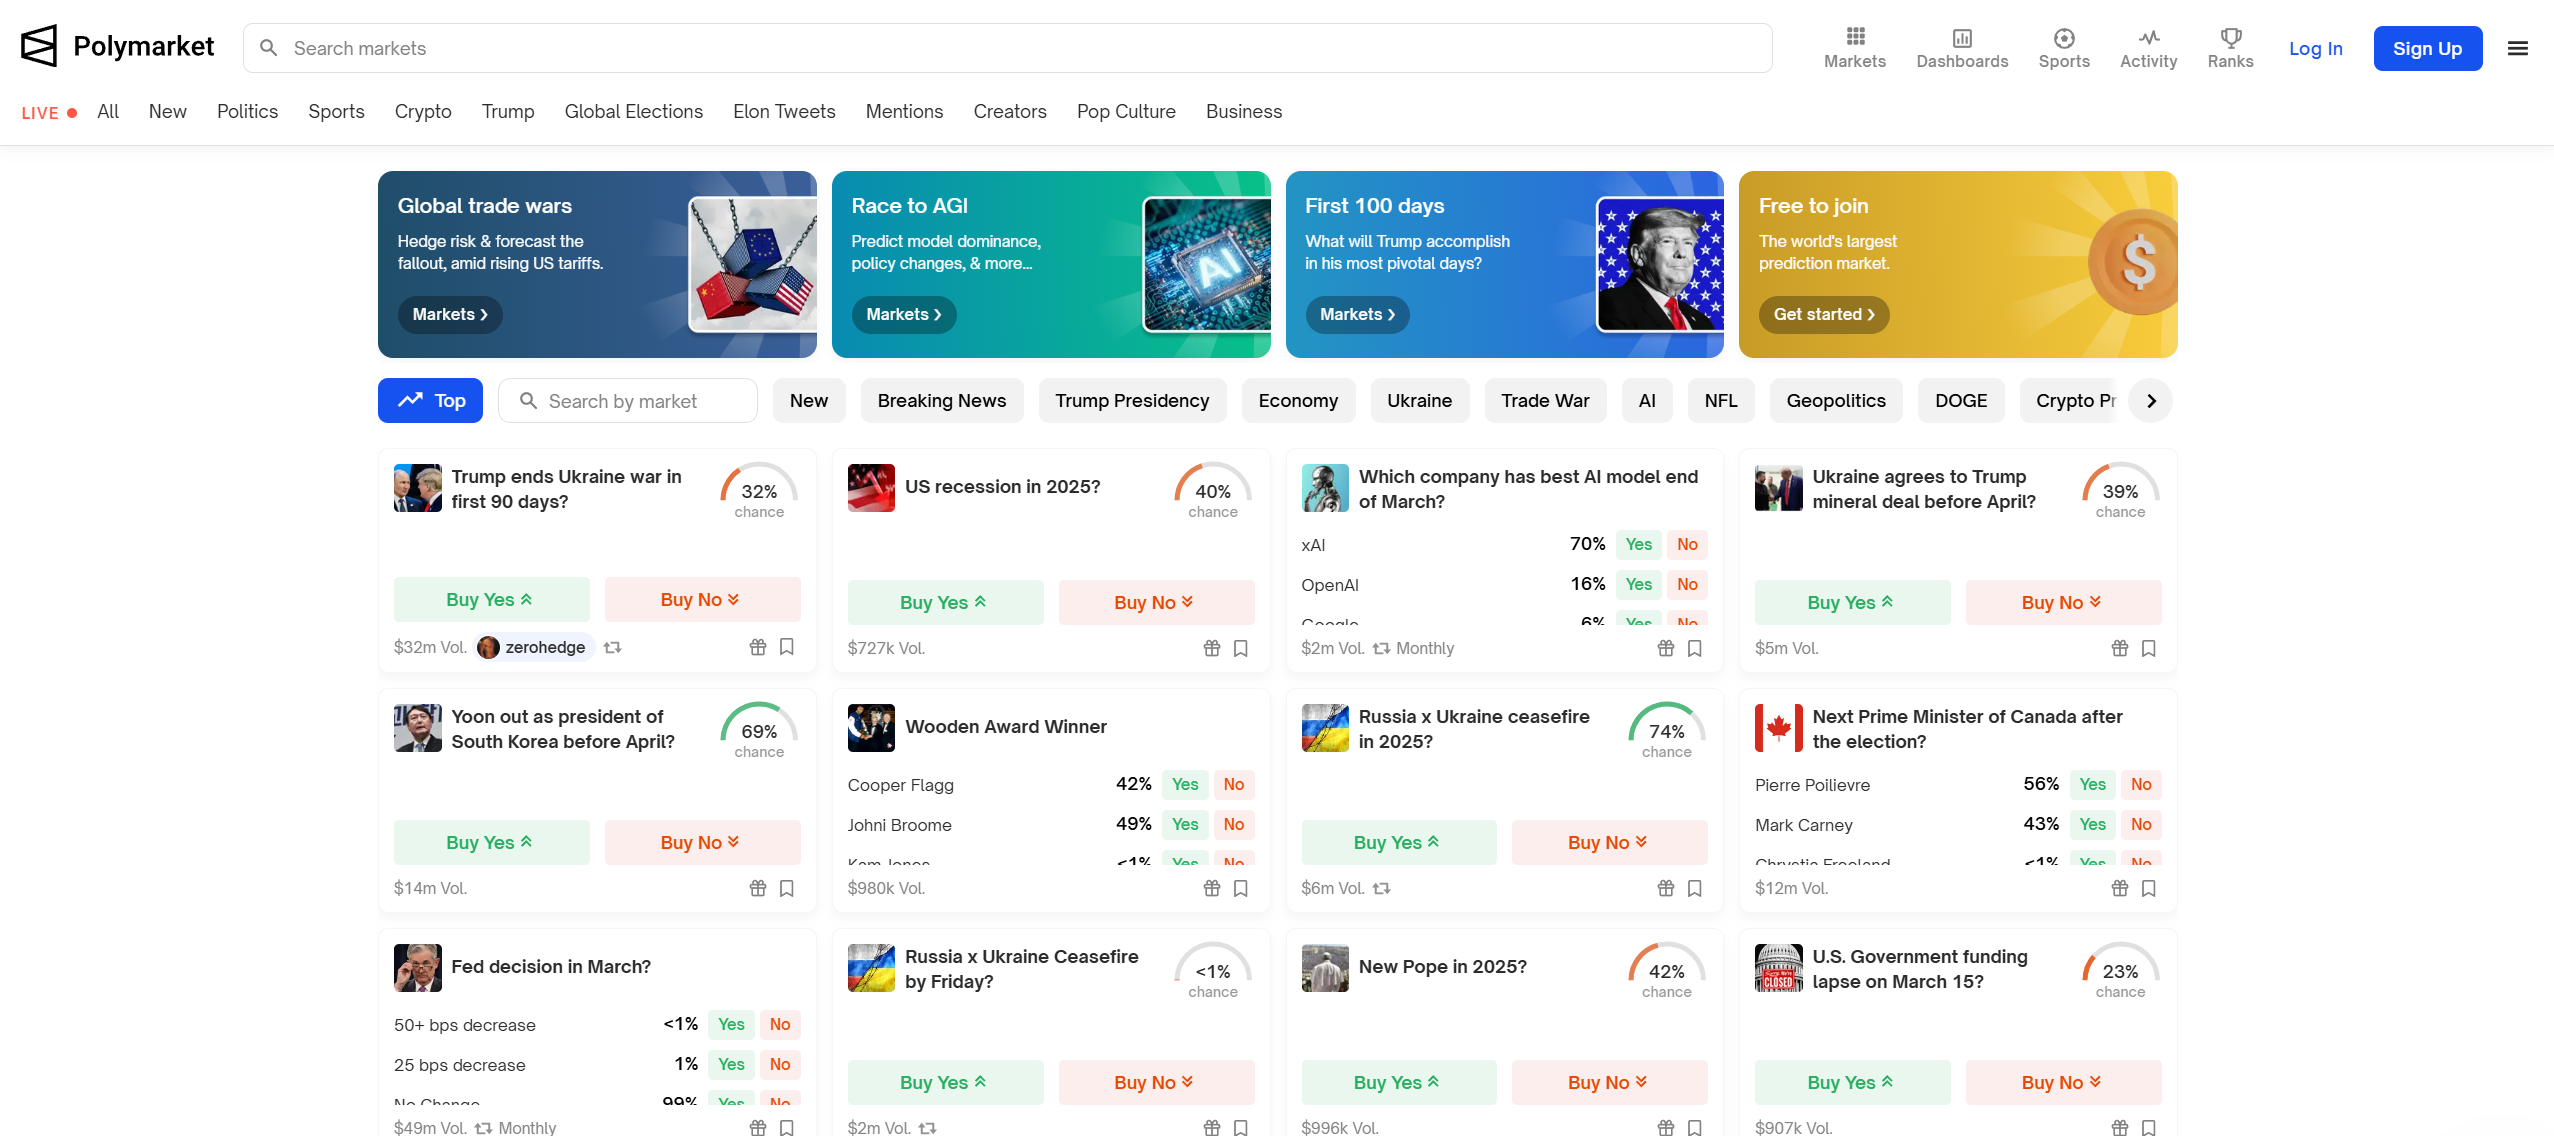2554x1136 pixels.
Task: Filter by DOGE chip
Action: coord(1961,400)
